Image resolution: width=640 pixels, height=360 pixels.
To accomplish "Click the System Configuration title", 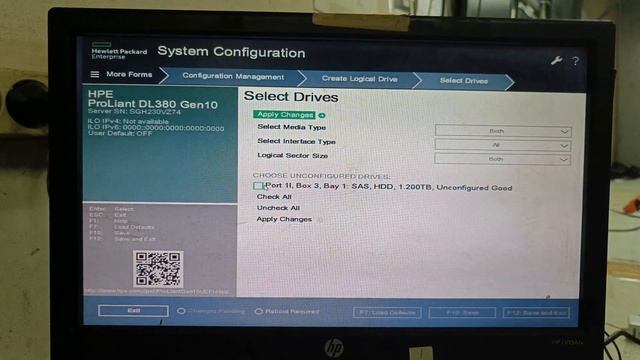I will click(231, 52).
